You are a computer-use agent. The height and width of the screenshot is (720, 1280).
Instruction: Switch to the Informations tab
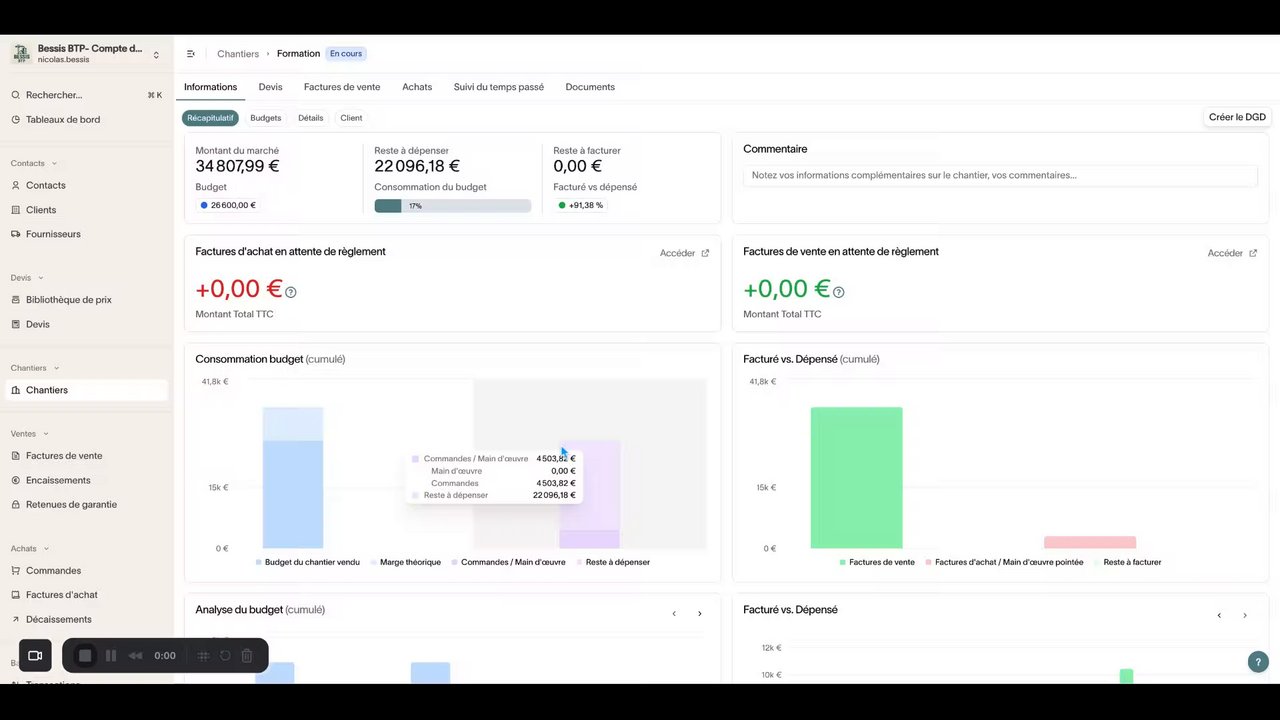[210, 87]
